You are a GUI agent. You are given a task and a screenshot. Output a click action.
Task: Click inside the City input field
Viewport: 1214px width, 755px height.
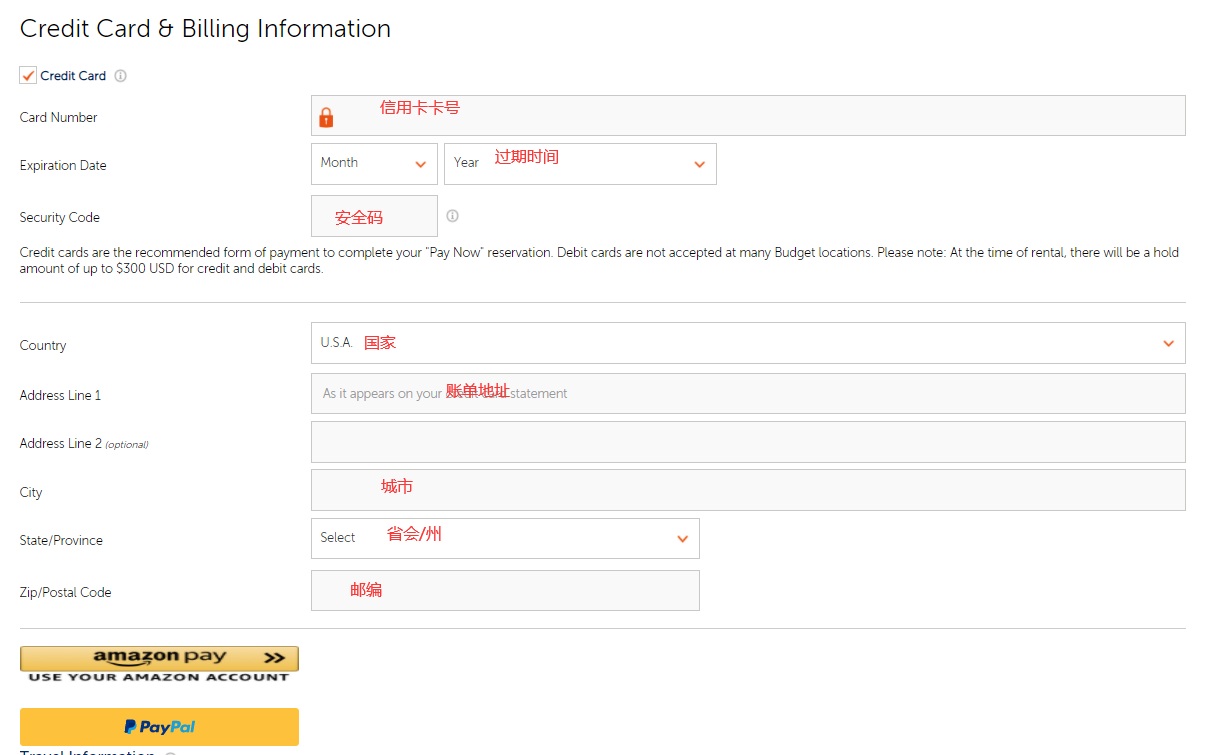[748, 490]
